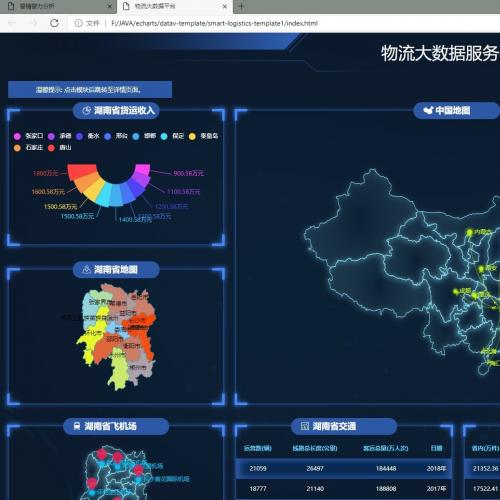This screenshot has width=500, height=500.
Task: Open the 湖南省货运收入 panel title
Action: [x=124, y=110]
